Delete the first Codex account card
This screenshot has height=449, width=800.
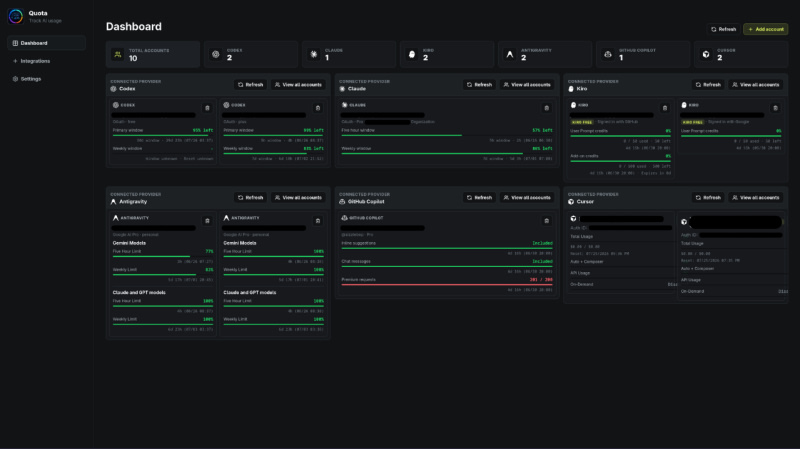207,108
